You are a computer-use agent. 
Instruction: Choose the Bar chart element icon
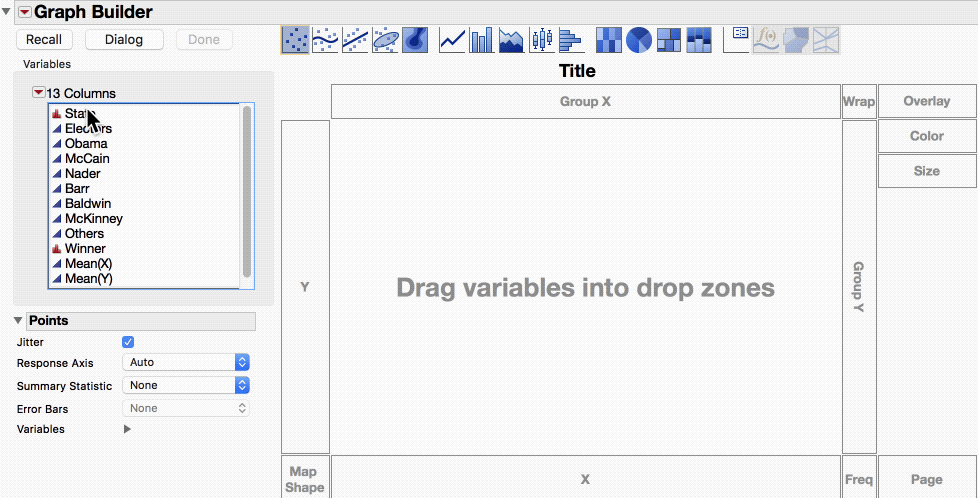(x=482, y=40)
